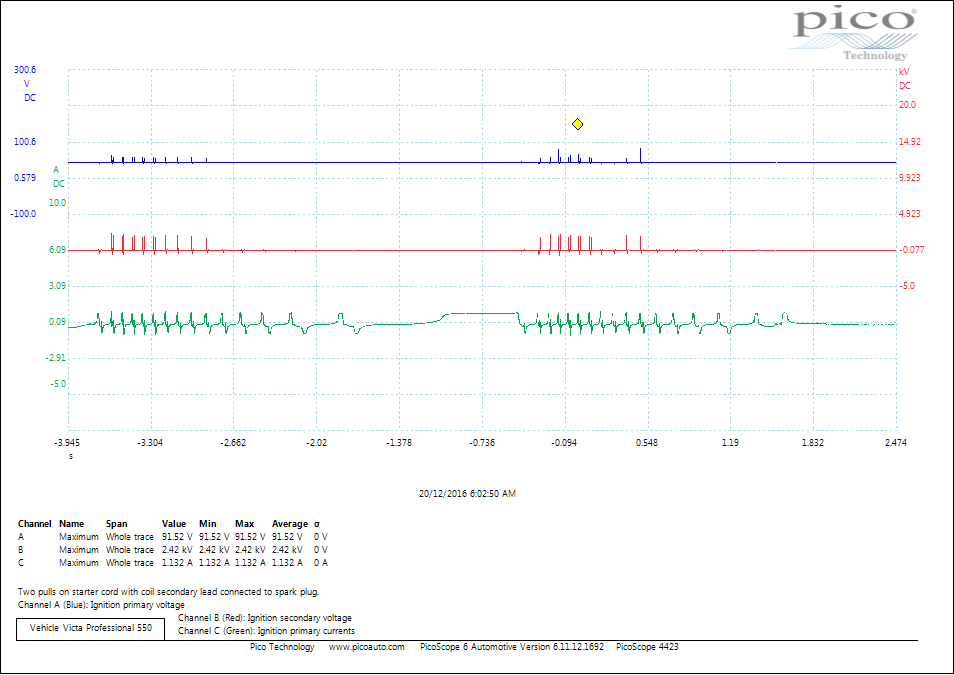Click the green 0.09 axis value

click(x=57, y=321)
